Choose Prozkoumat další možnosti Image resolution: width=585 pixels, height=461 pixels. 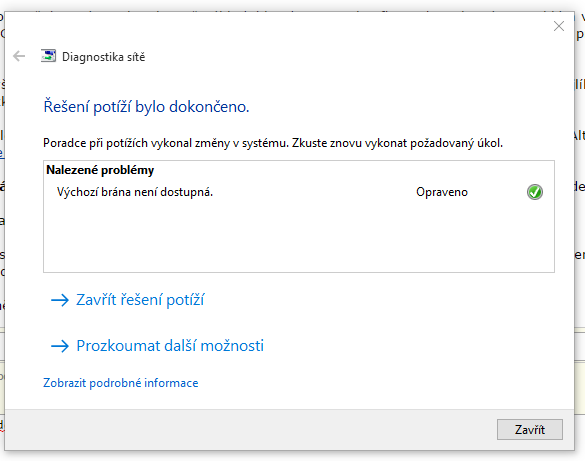click(x=170, y=346)
